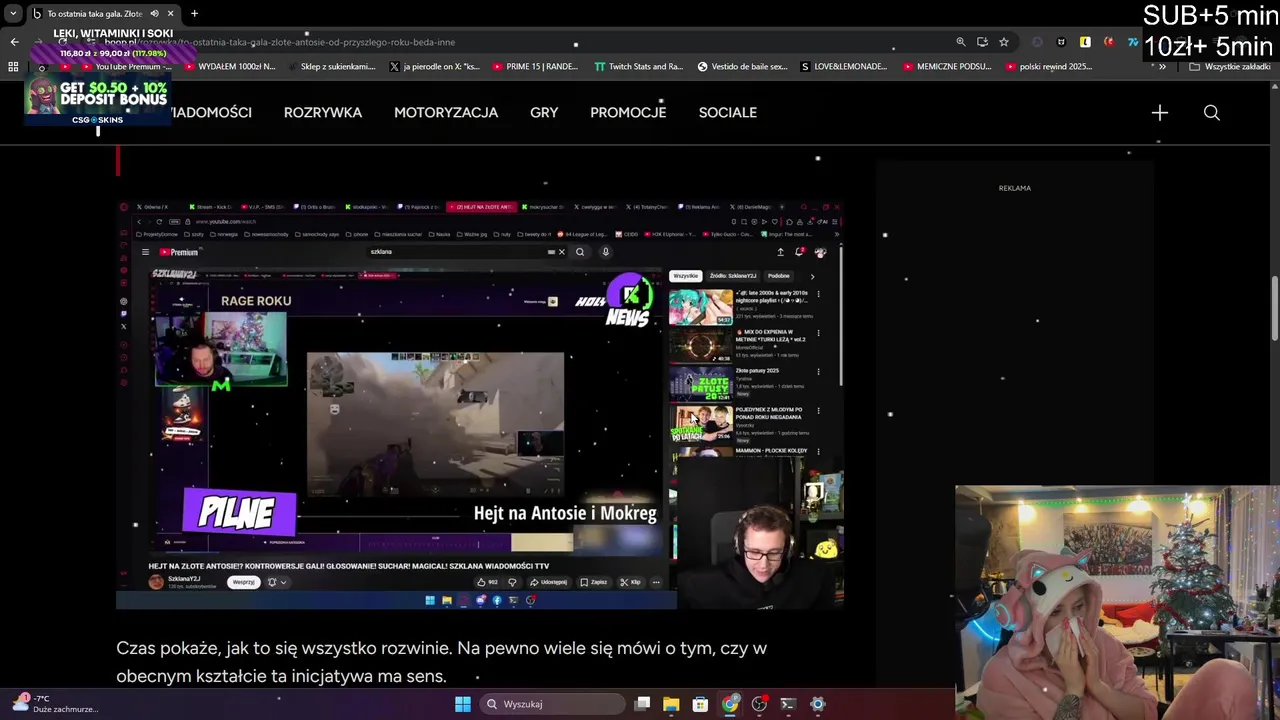Open Microsoft Store from the taskbar
The width and height of the screenshot is (1280, 720).
point(700,704)
